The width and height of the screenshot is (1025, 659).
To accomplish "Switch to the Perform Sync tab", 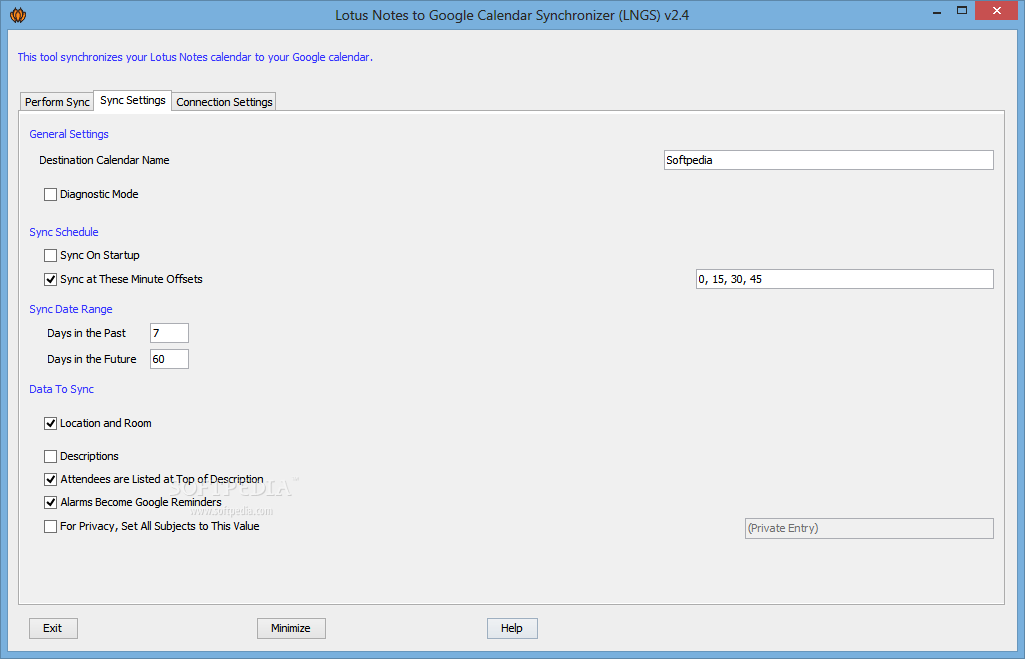I will pyautogui.click(x=57, y=102).
